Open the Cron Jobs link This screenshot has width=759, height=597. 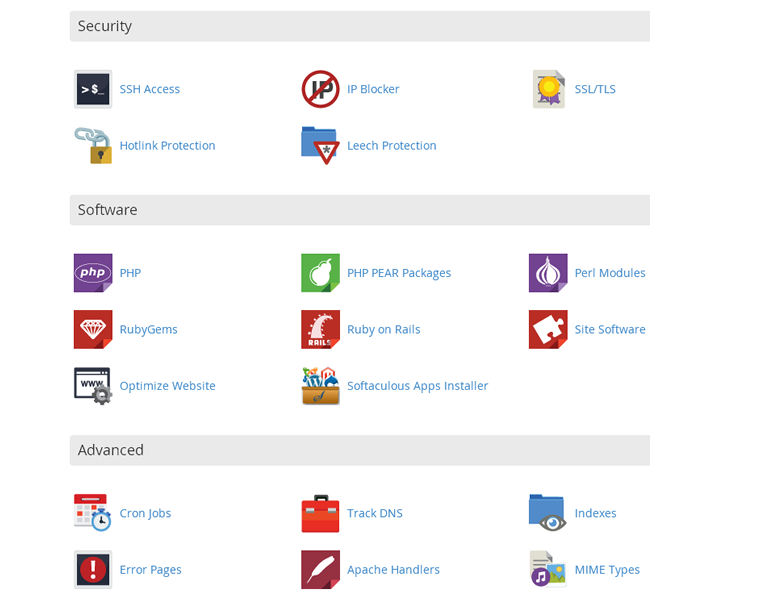click(145, 513)
